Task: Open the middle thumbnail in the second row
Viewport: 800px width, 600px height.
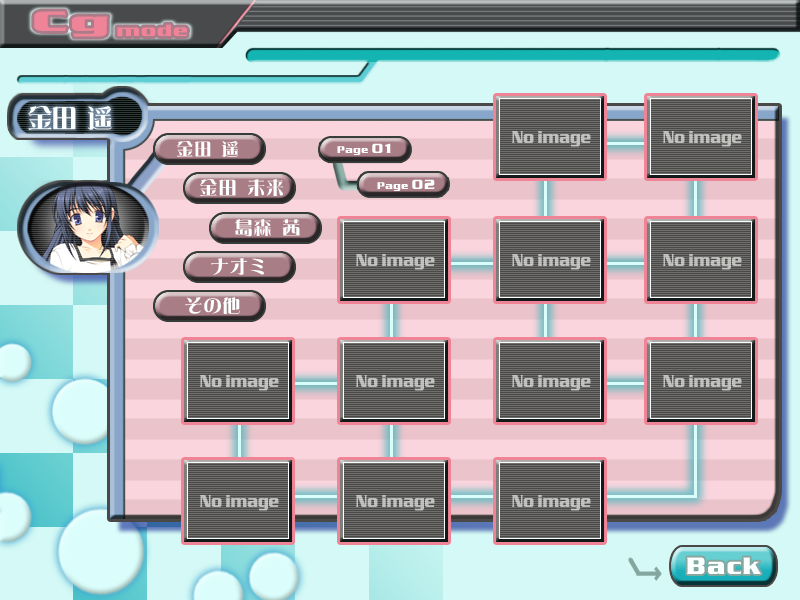Action: (550, 260)
